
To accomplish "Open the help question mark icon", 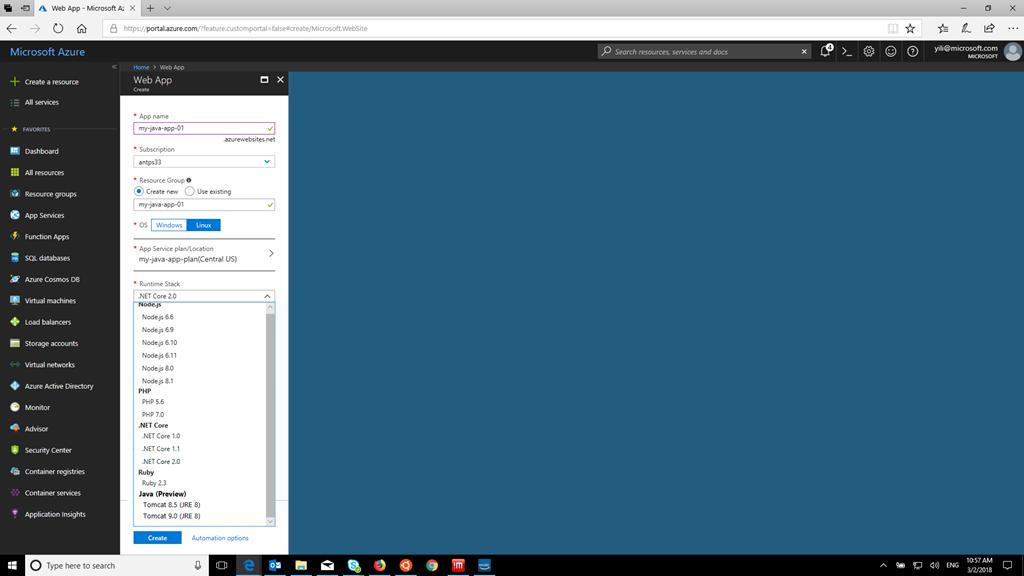I will click(x=912, y=52).
